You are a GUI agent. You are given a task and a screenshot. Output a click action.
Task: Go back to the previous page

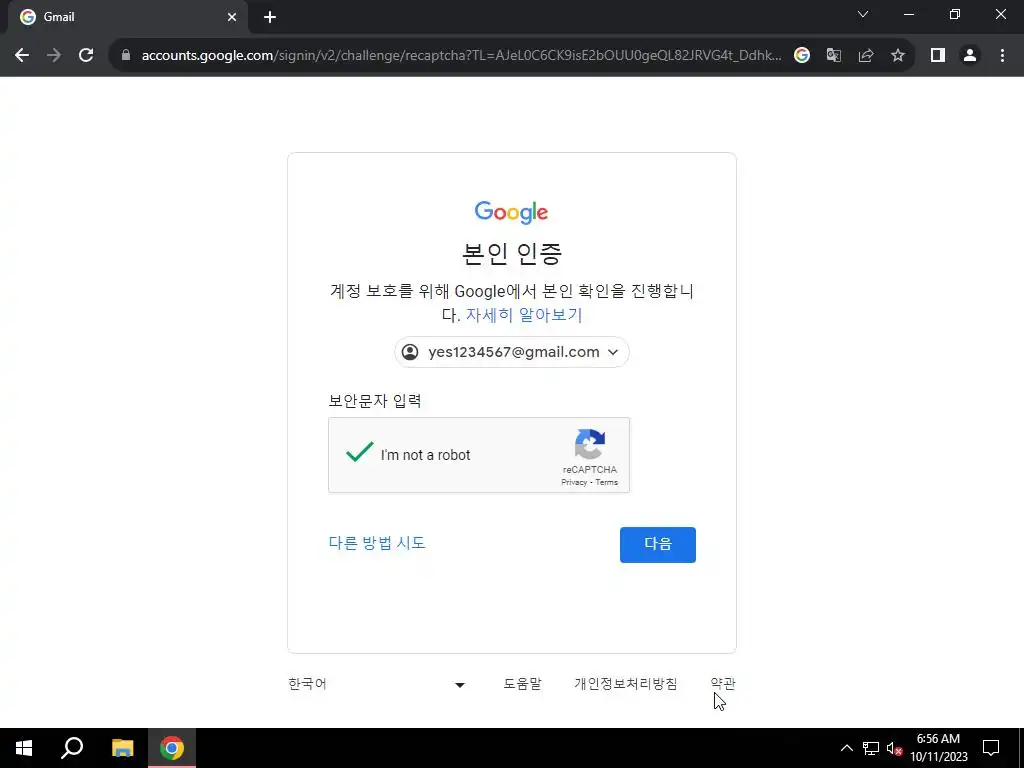(22, 56)
